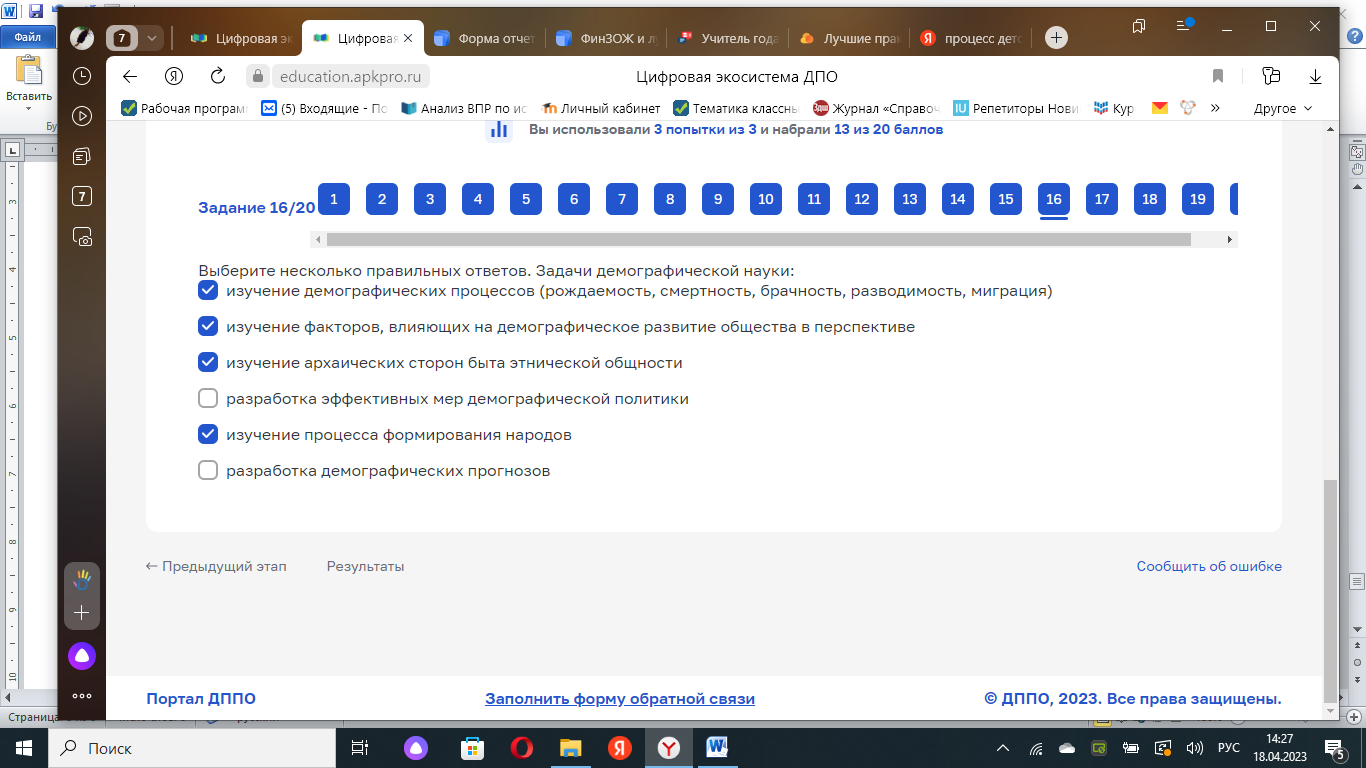Reload the current page

[x=218, y=76]
